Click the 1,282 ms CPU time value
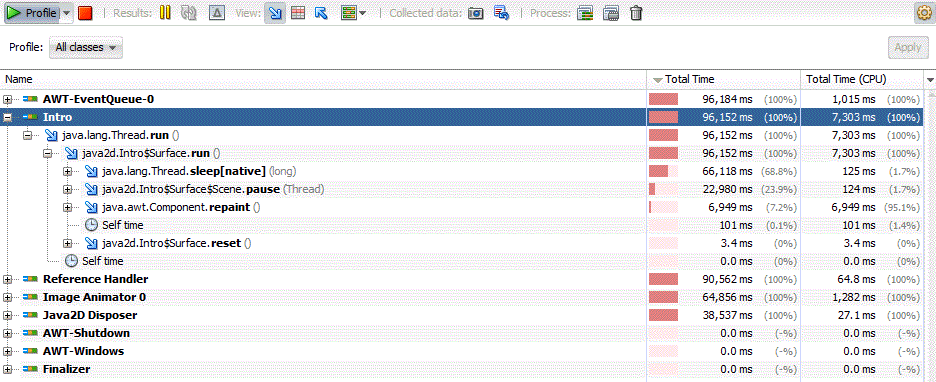 [854, 297]
